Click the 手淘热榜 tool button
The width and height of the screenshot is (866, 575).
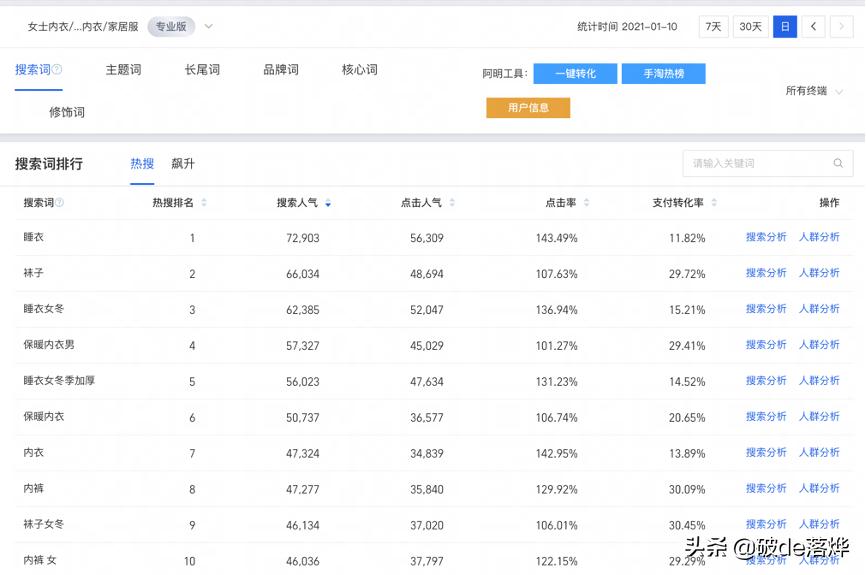click(663, 73)
